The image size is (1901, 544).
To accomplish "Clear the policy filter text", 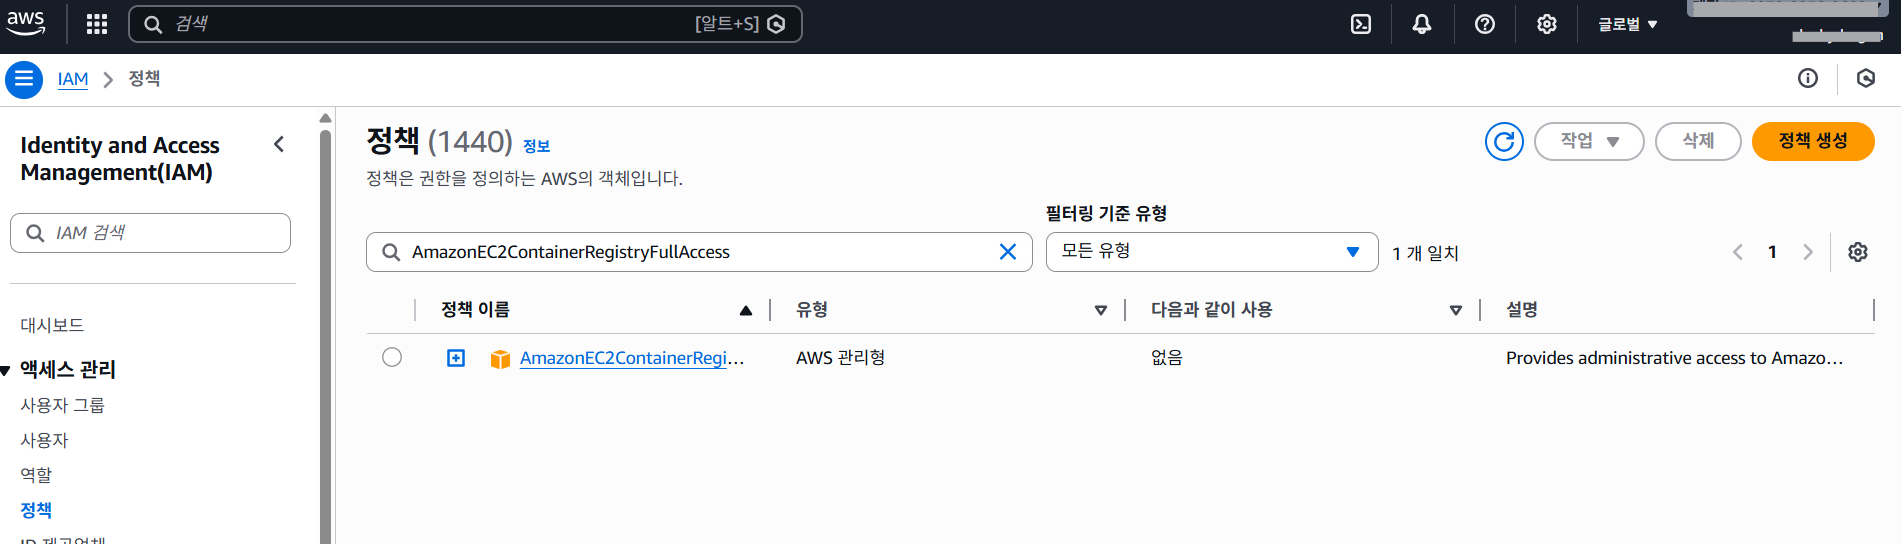I will tap(1008, 252).
